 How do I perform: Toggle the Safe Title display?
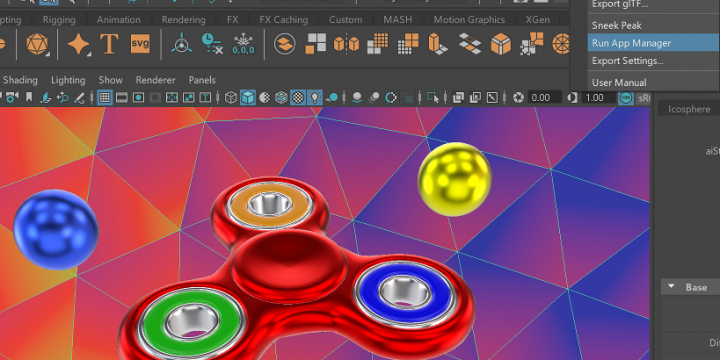[189, 97]
